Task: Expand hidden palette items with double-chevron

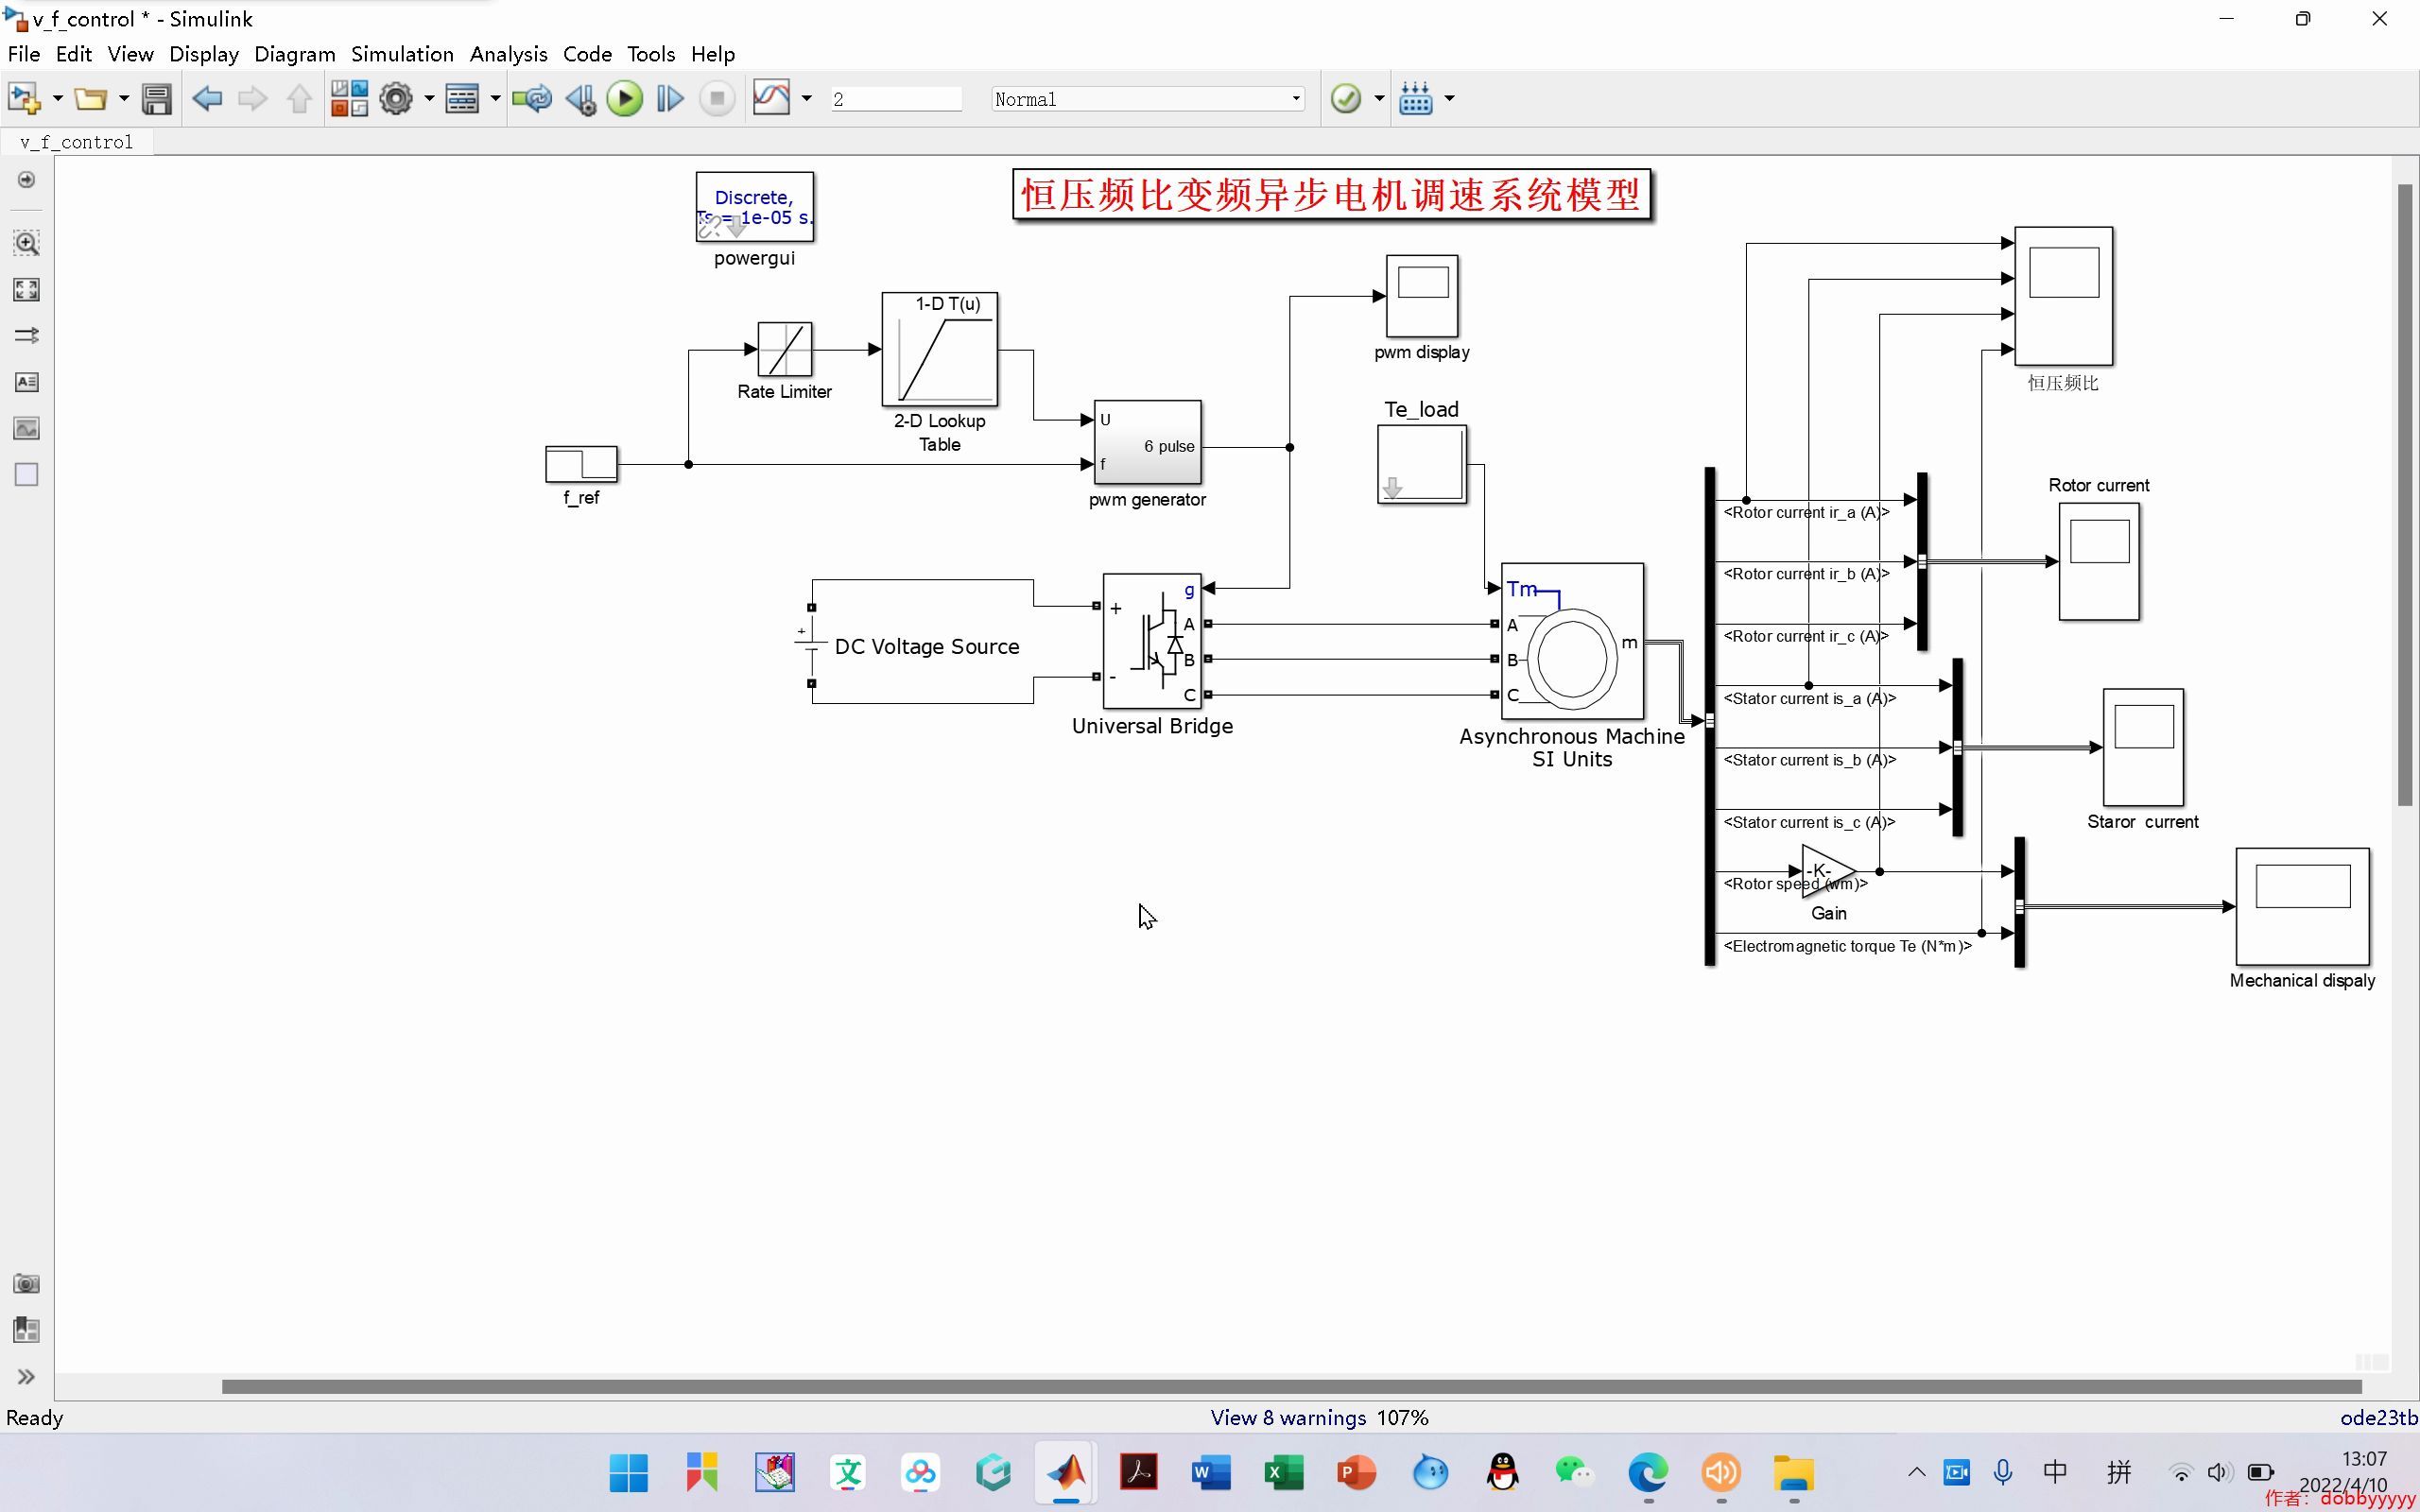Action: pos(26,1377)
